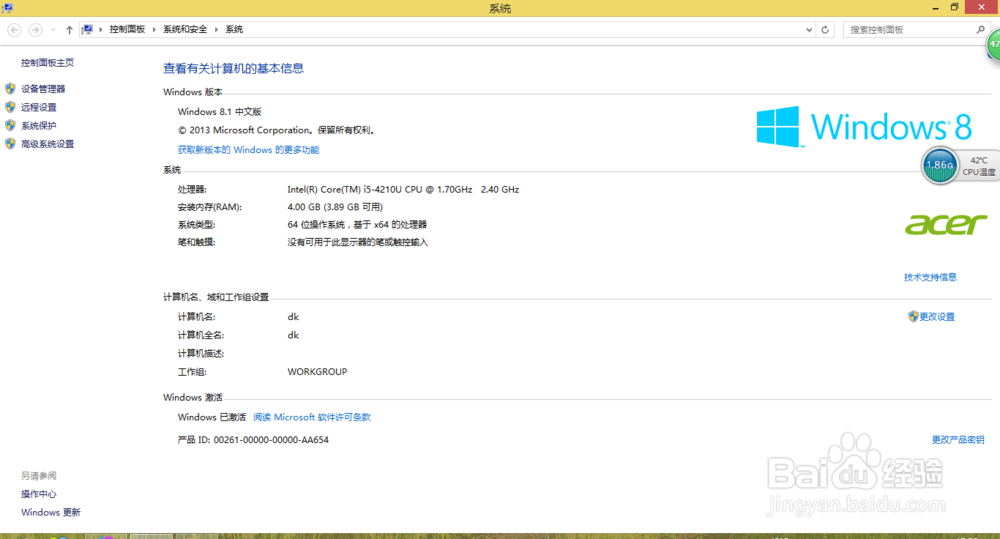Image resolution: width=1000 pixels, height=539 pixels.
Task: Open 操作中心 under 另请参阅
Action: click(39, 494)
